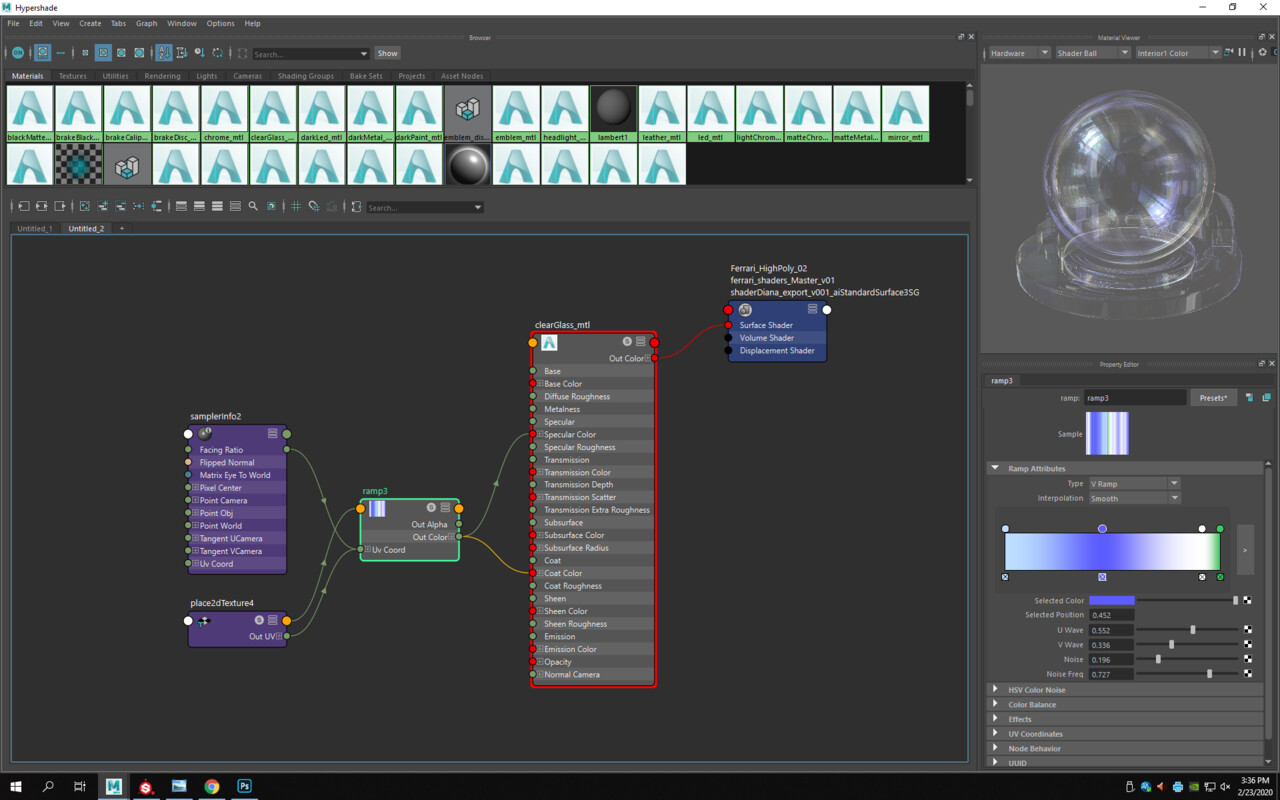The image size is (1280, 800).
Task: Open the Create menu
Action: 90,23
